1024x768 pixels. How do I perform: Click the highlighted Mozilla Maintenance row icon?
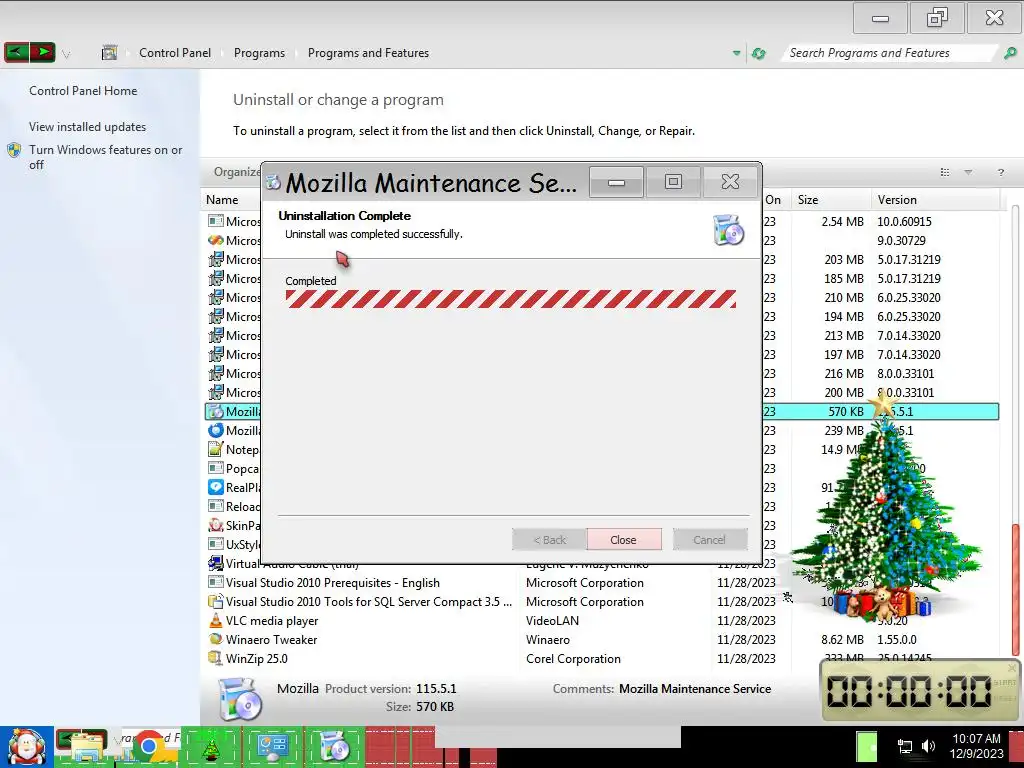click(x=216, y=411)
